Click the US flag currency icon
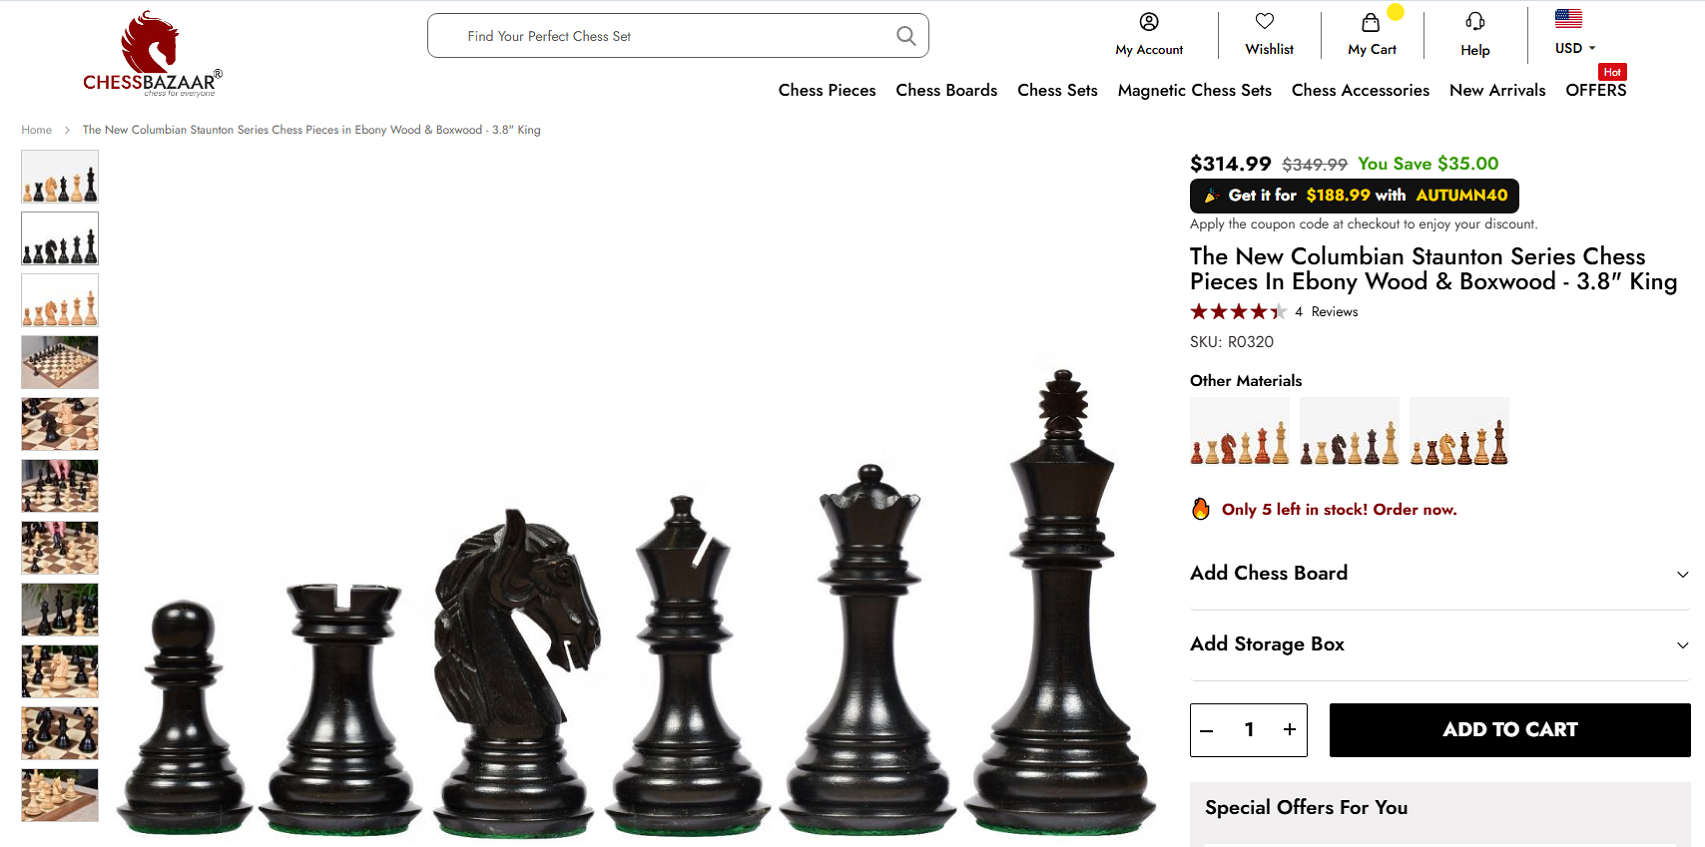The image size is (1705, 847). 1568,18
